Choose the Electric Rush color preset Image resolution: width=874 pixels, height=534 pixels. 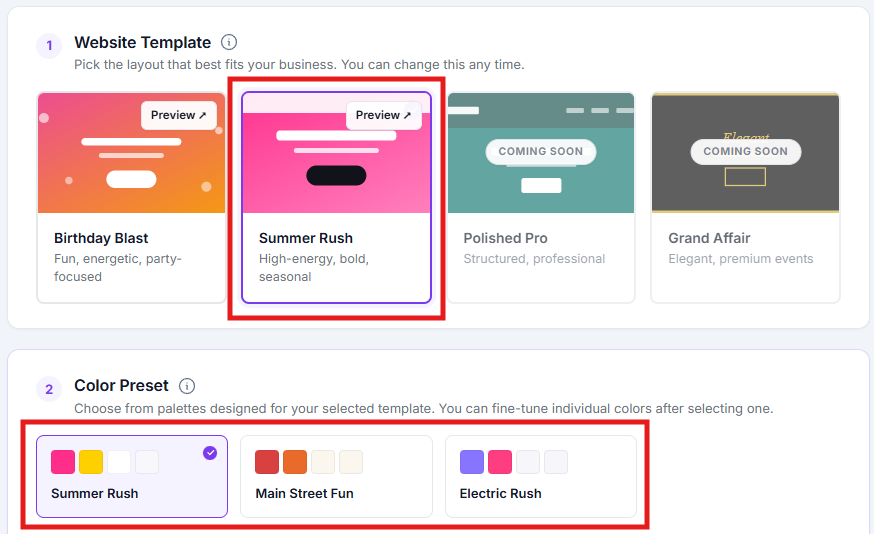tap(541, 477)
